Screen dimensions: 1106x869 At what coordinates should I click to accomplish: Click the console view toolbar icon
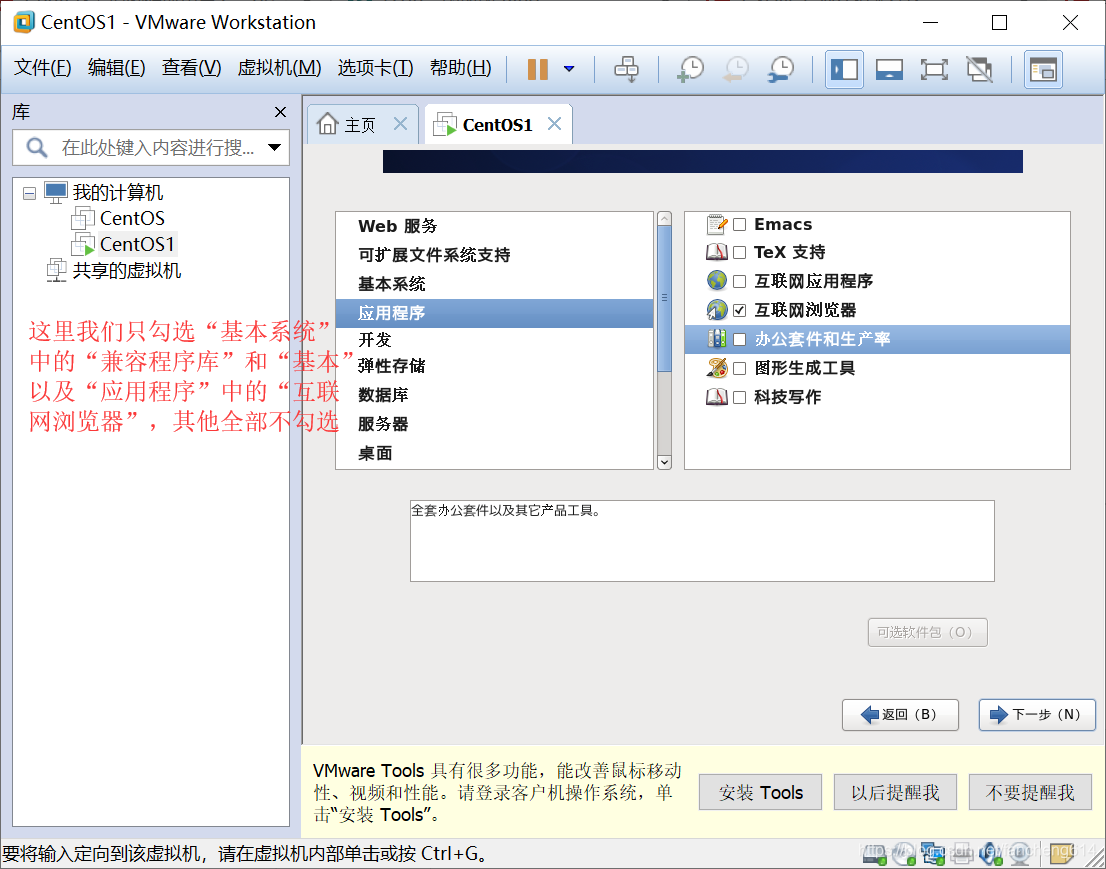(x=889, y=69)
